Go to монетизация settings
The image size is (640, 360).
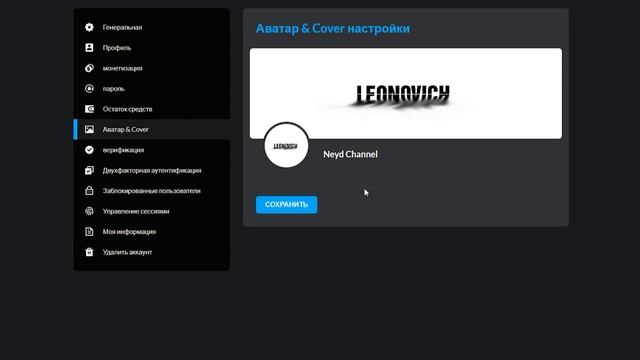tap(151, 68)
